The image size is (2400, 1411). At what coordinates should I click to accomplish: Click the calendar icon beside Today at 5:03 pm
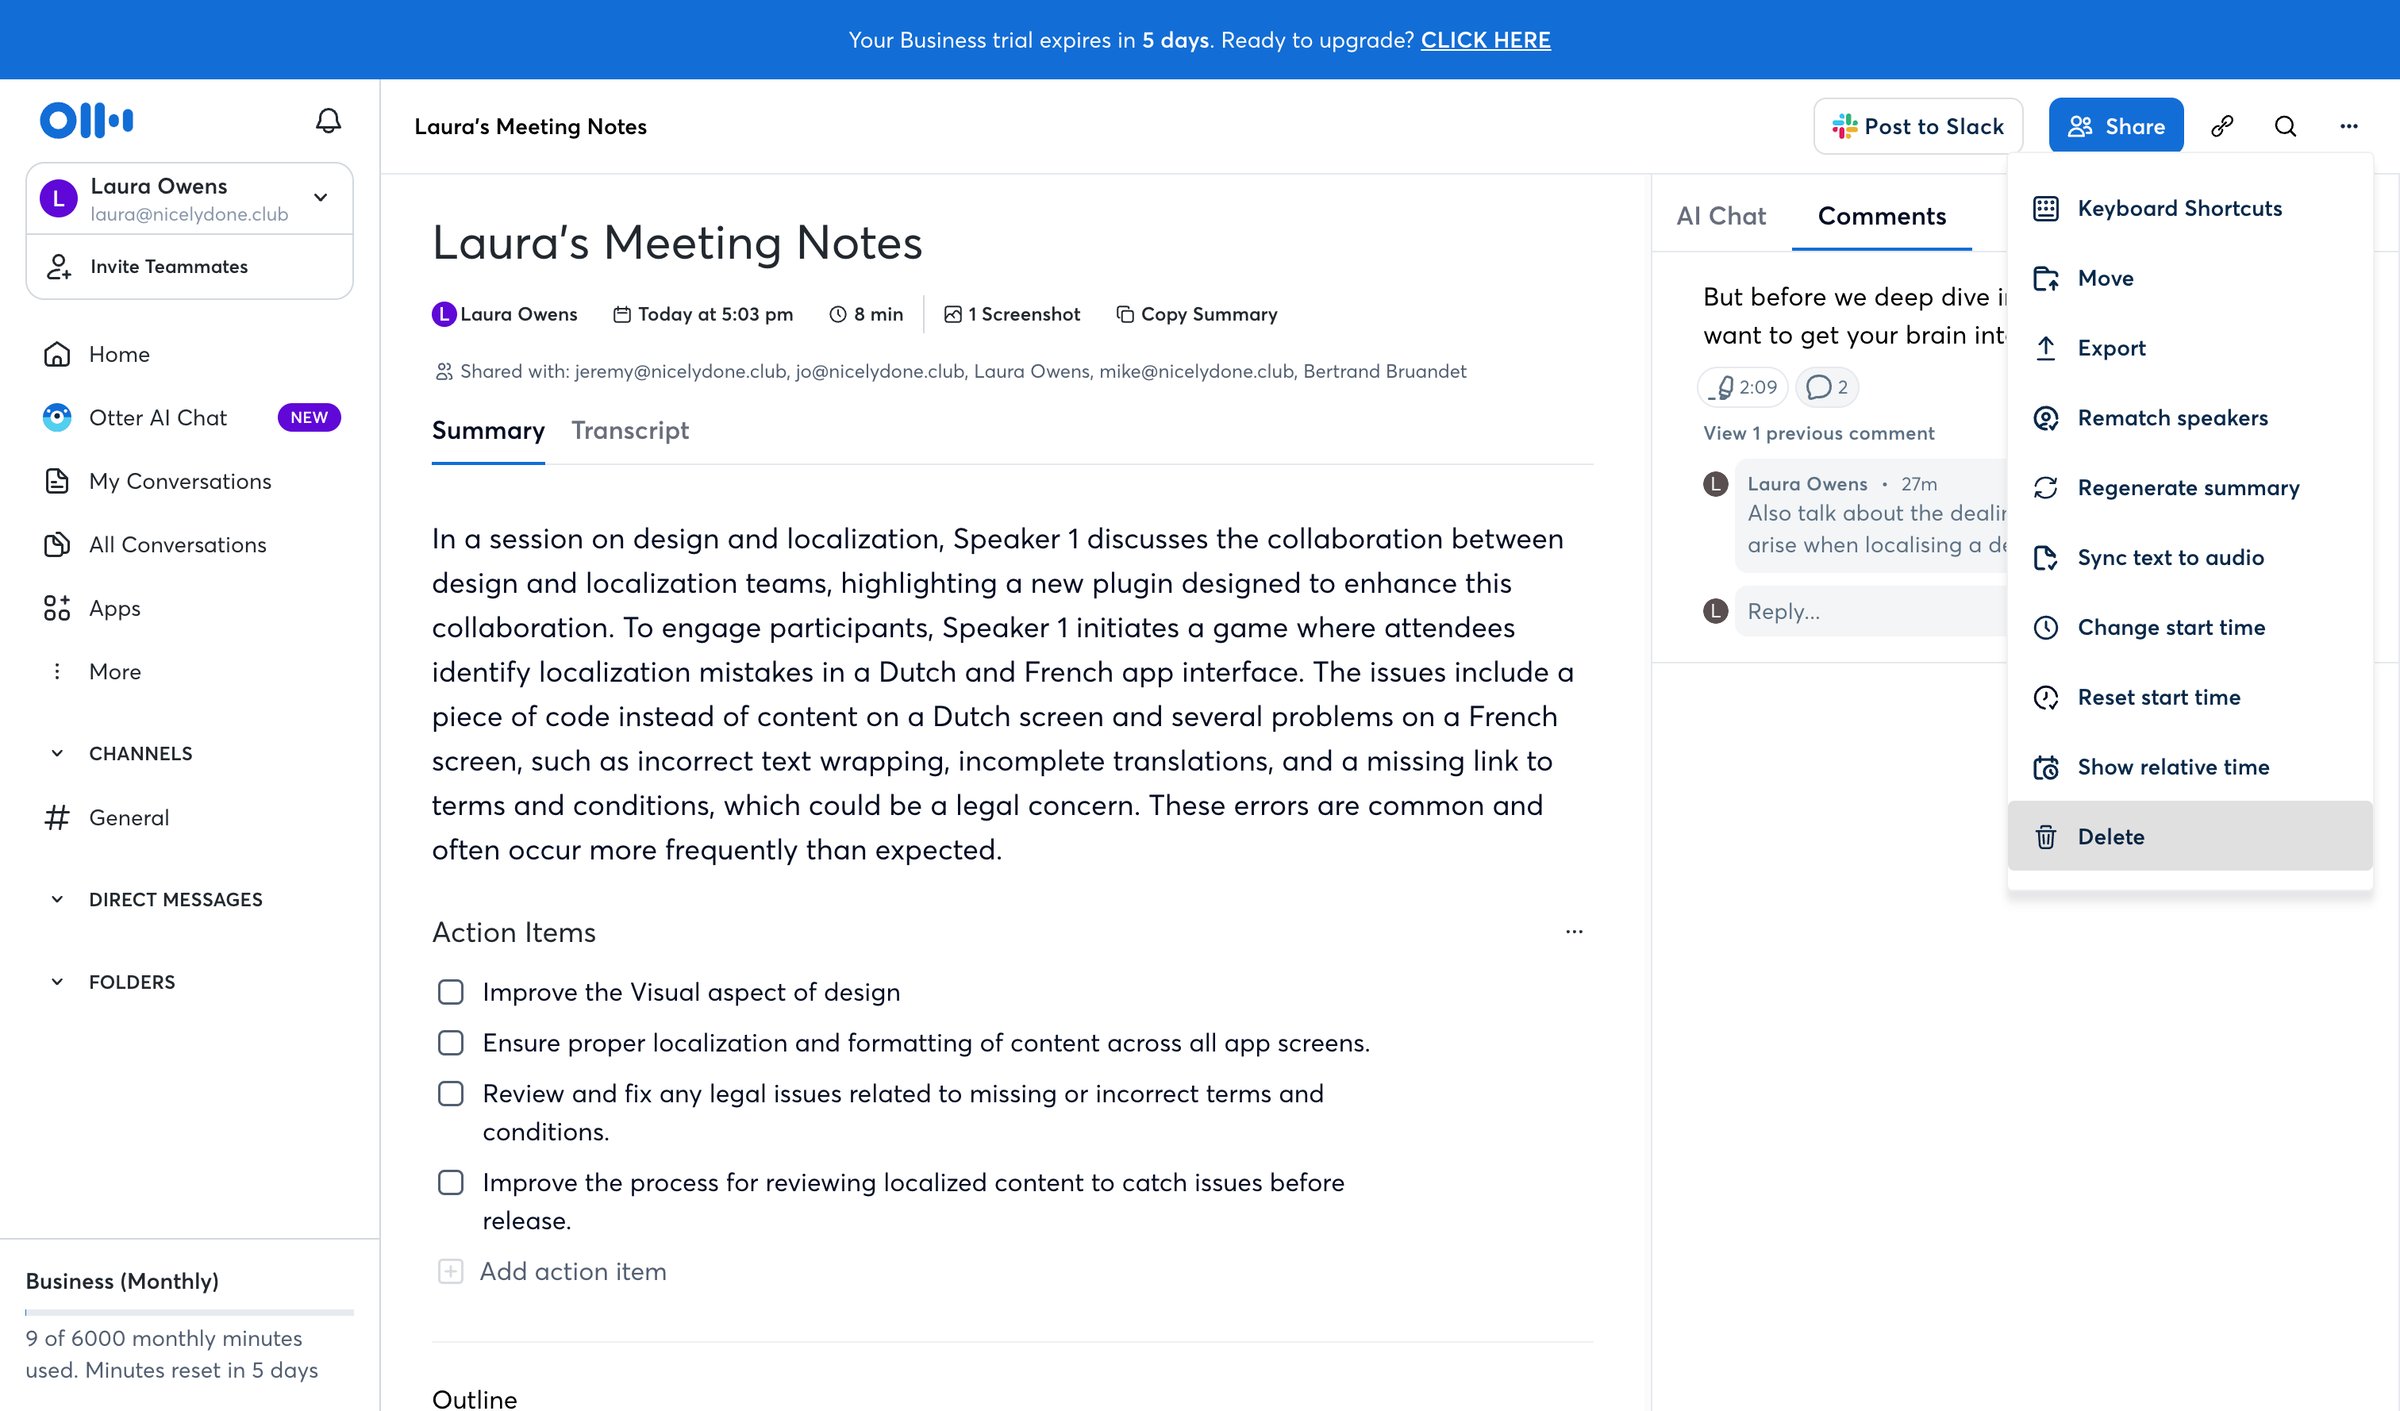click(x=622, y=314)
